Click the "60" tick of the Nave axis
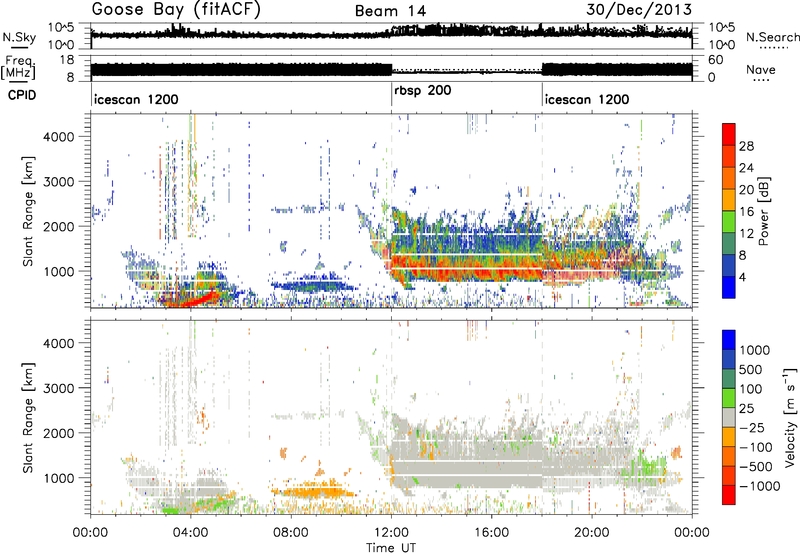This screenshot has height=554, width=800. click(716, 60)
